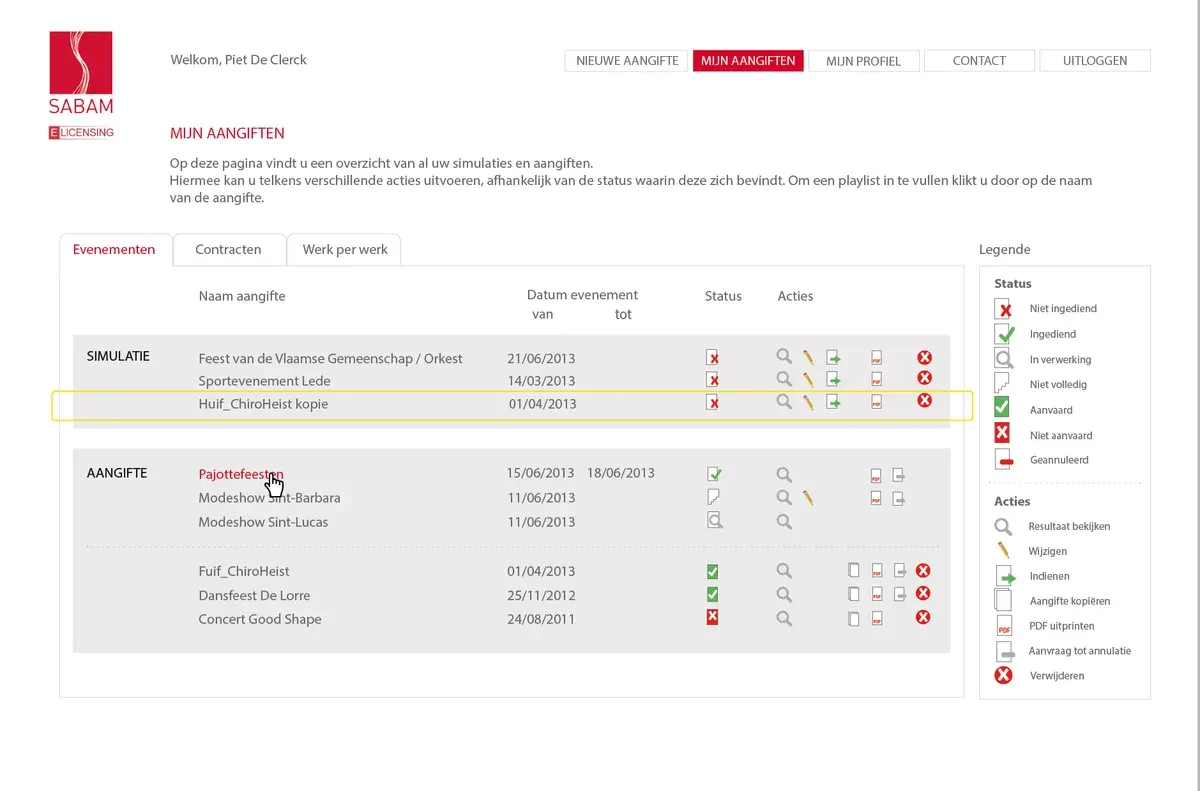Screen dimensions: 1200x791
Task: Submit Huif_ChiroHeist kopie via green arrow
Action: 832,402
